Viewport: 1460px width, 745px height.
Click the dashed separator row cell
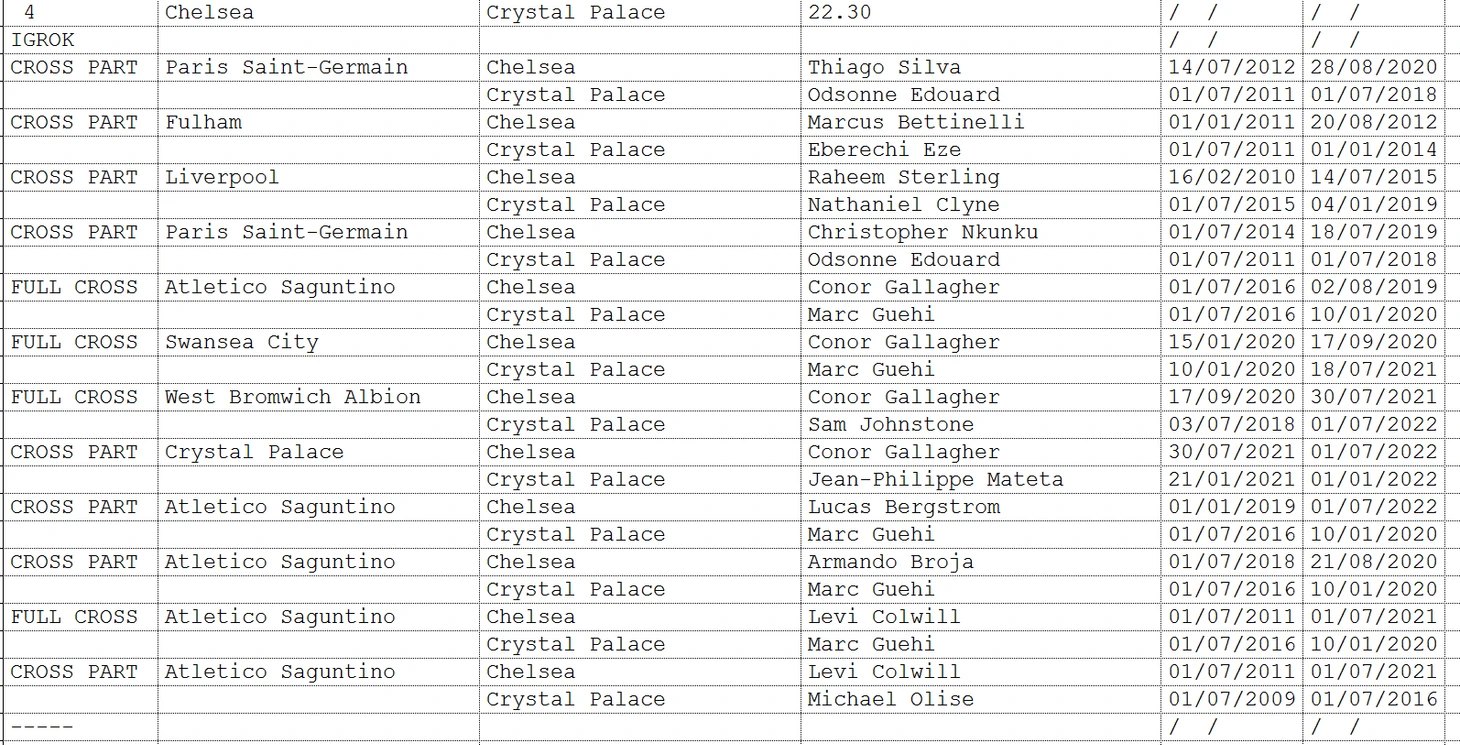(81, 727)
